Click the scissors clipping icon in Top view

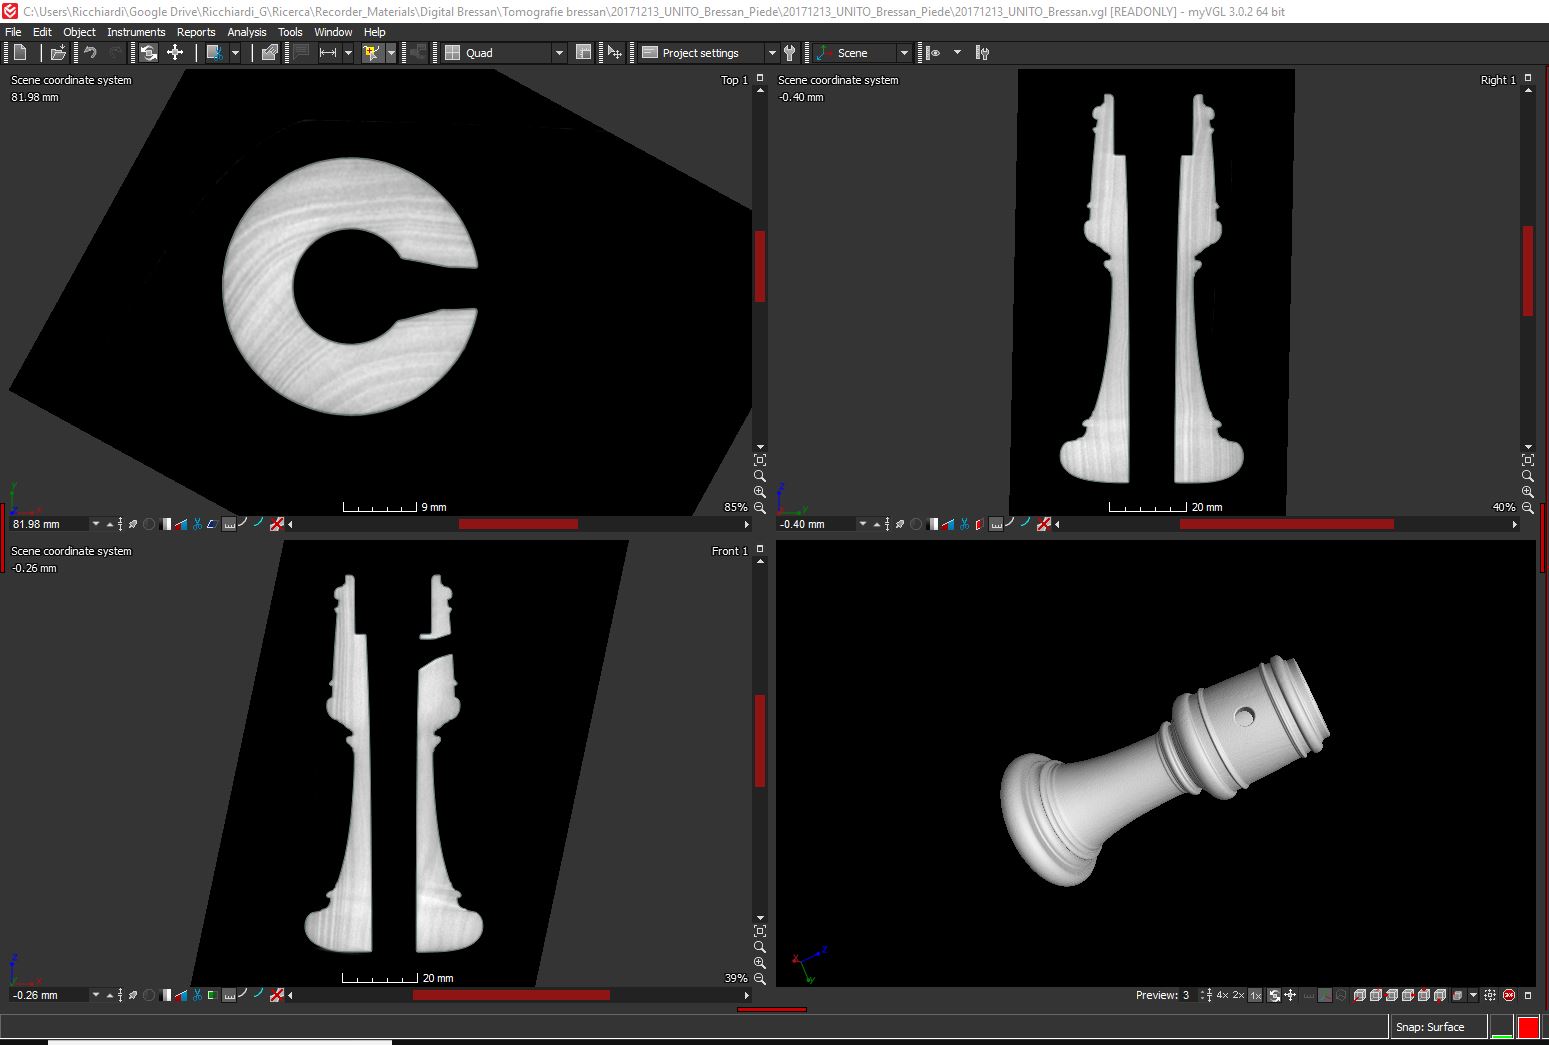pos(197,524)
